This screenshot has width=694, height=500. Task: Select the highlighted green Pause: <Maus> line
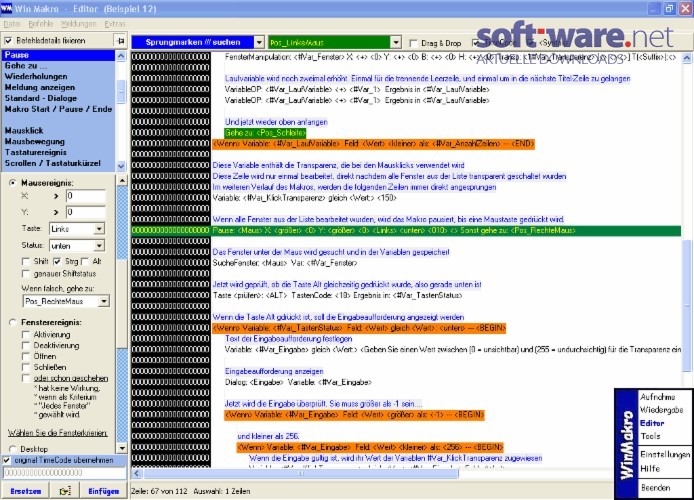(406, 231)
